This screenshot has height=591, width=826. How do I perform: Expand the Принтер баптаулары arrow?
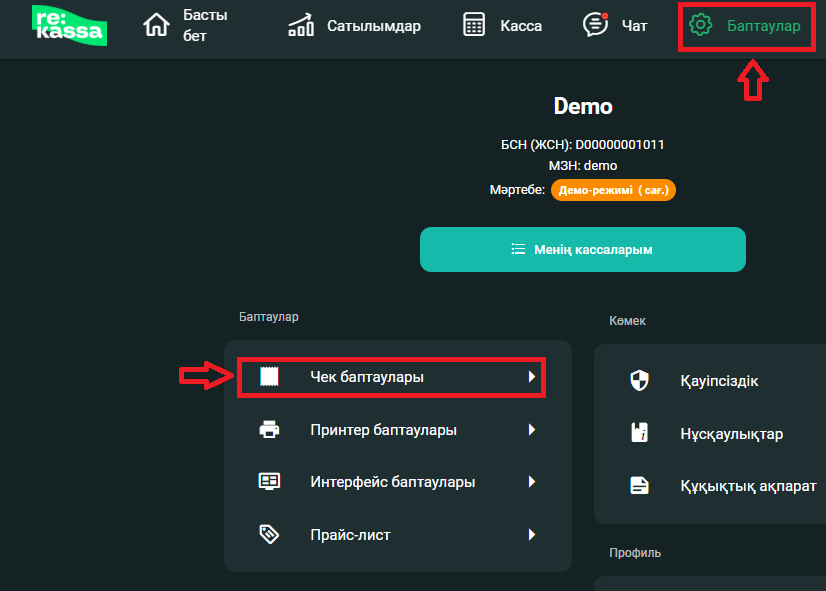point(532,430)
